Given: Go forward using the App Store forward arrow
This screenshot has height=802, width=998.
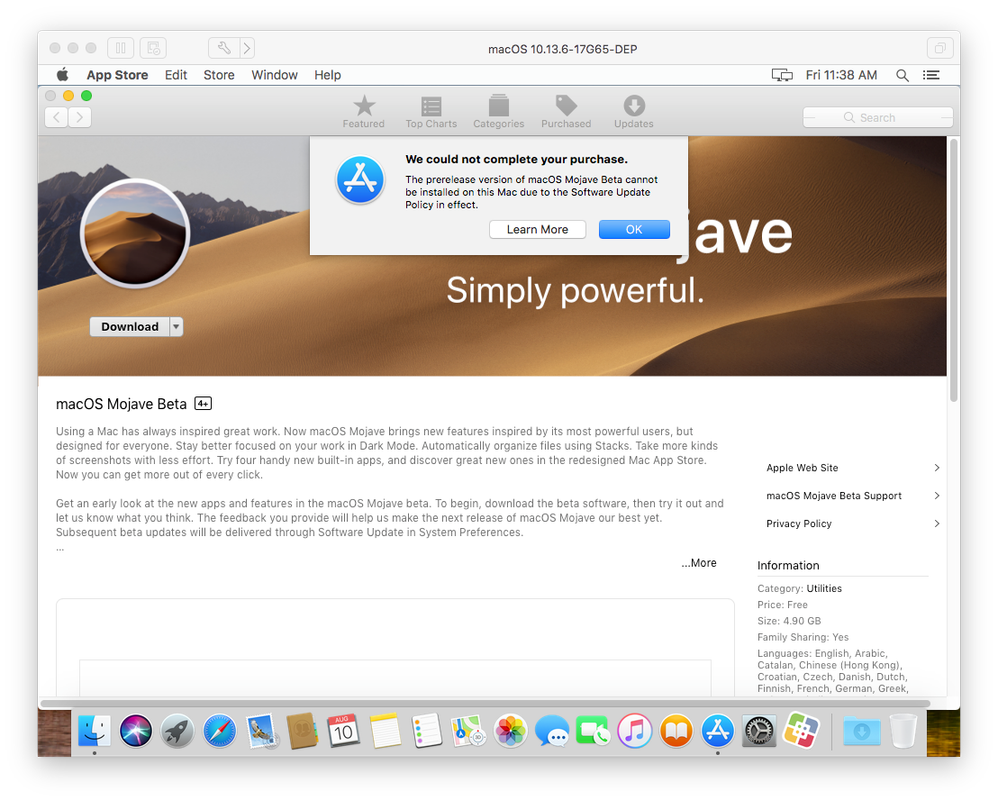Looking at the screenshot, I should point(80,117).
